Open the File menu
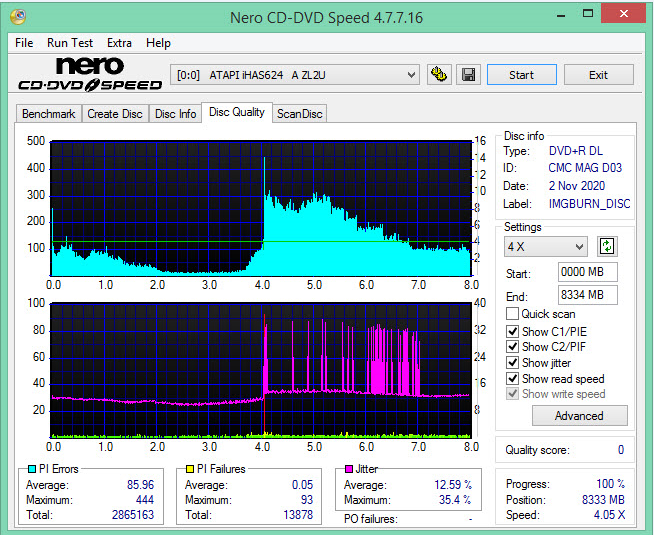The width and height of the screenshot is (654, 535). [24, 43]
